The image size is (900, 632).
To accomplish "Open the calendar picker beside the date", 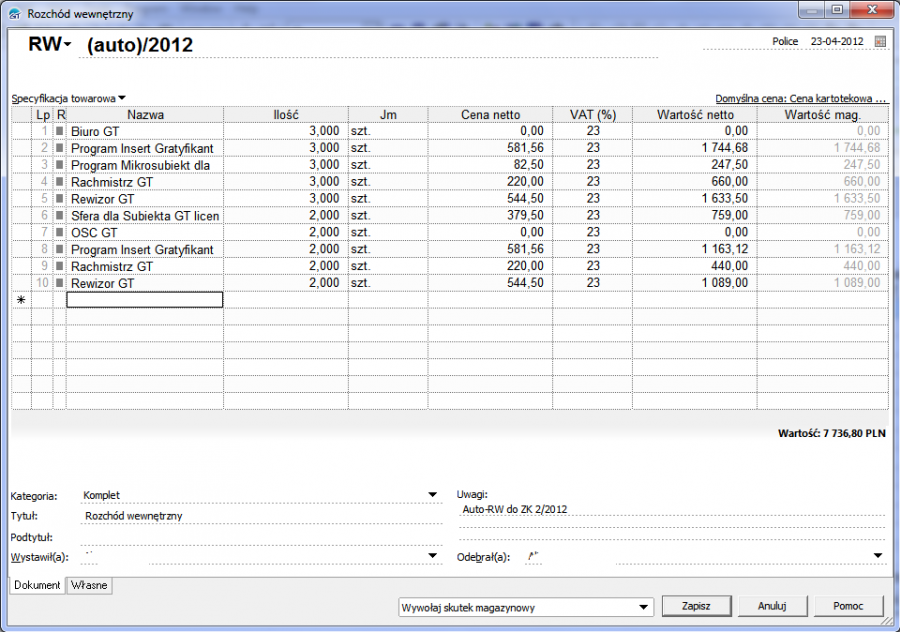I will coord(880,41).
